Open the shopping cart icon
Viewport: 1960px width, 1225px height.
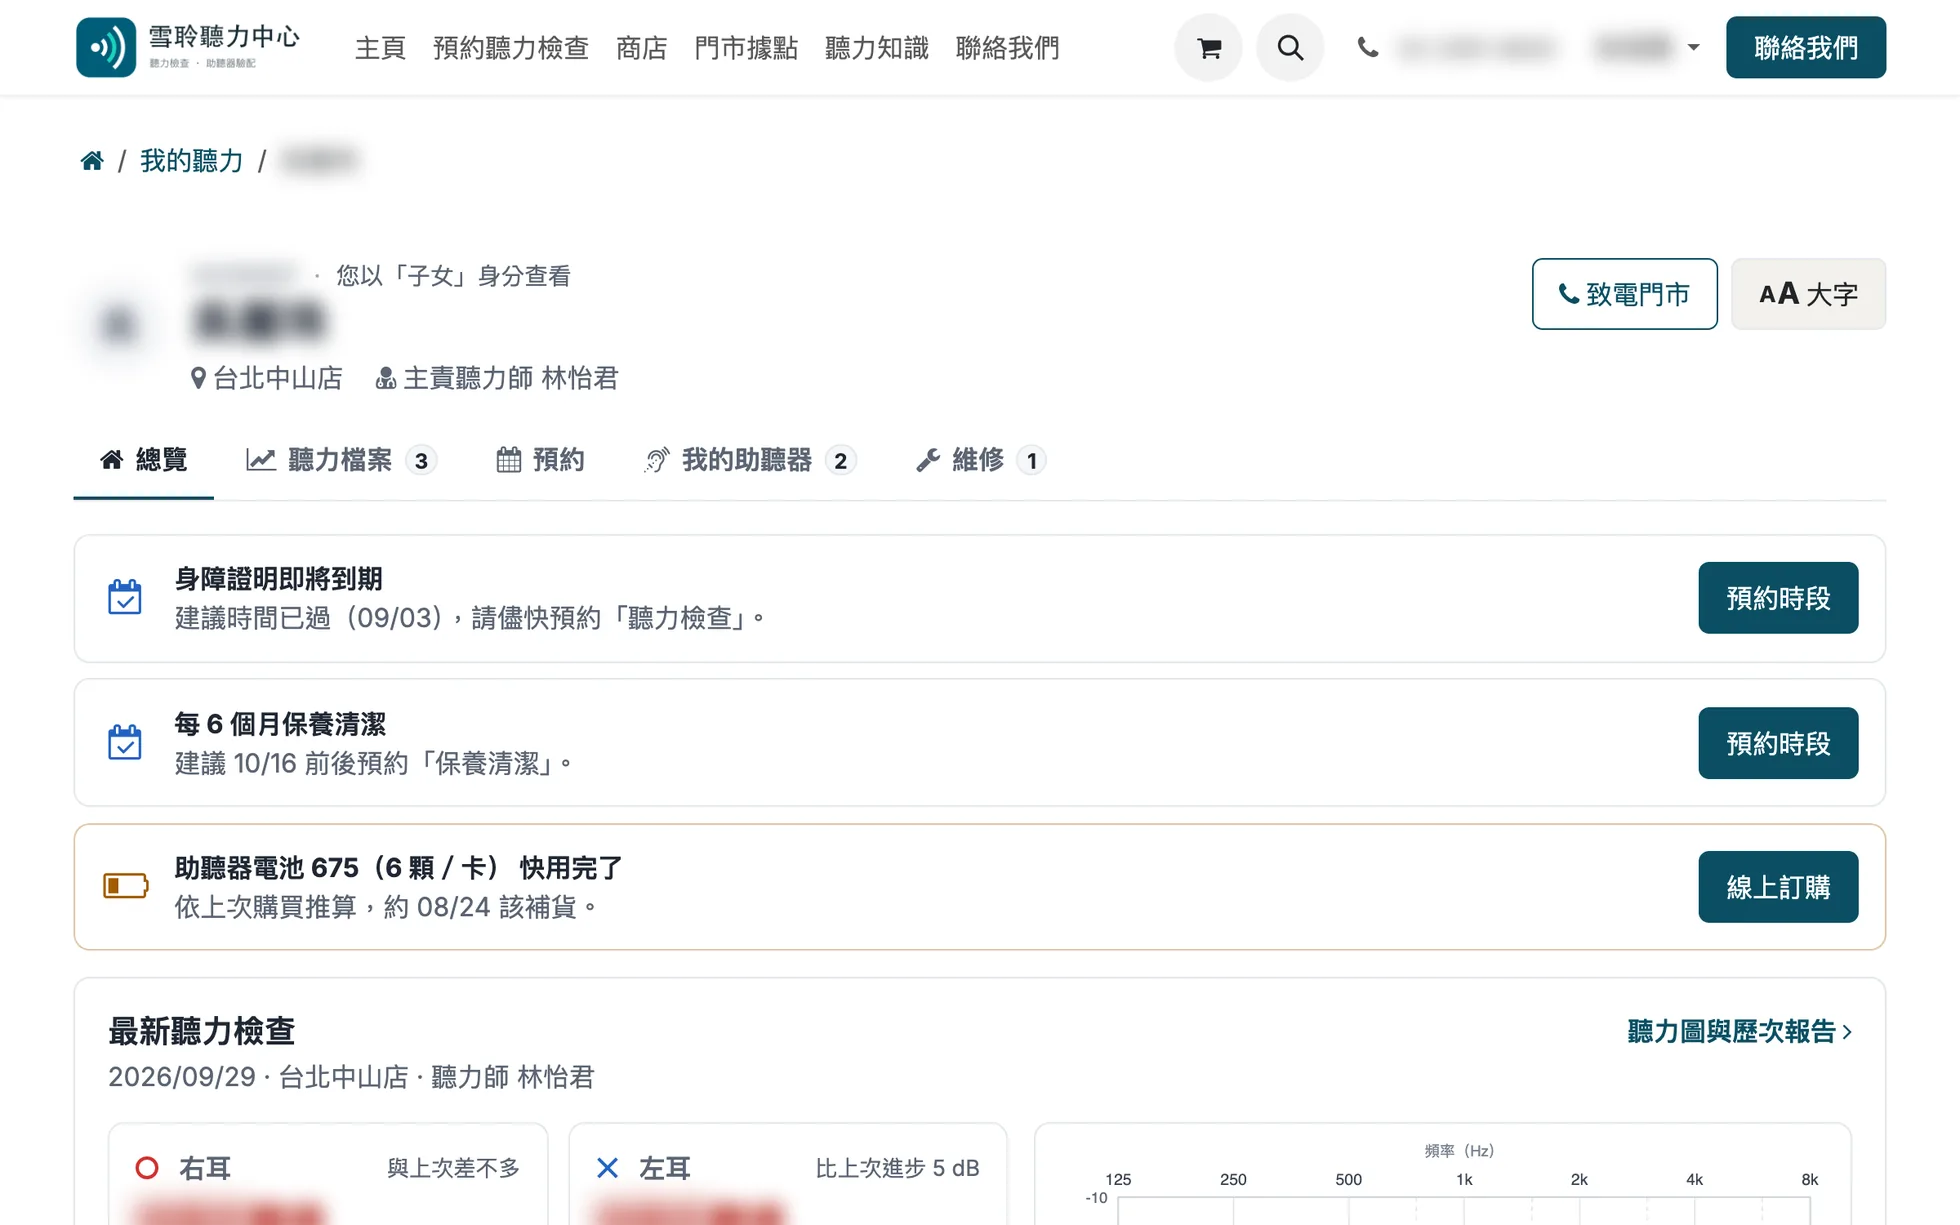[1209, 48]
